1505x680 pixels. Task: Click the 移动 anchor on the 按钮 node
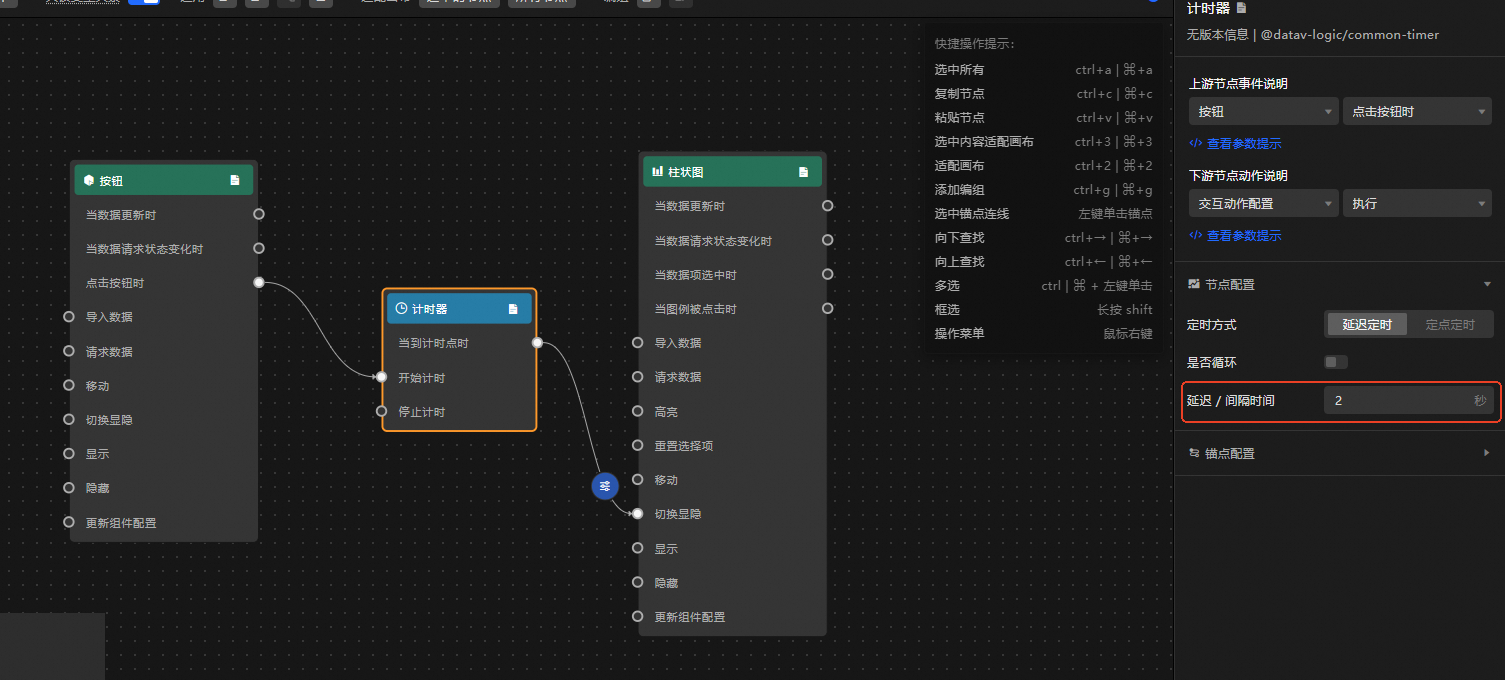[x=69, y=385]
